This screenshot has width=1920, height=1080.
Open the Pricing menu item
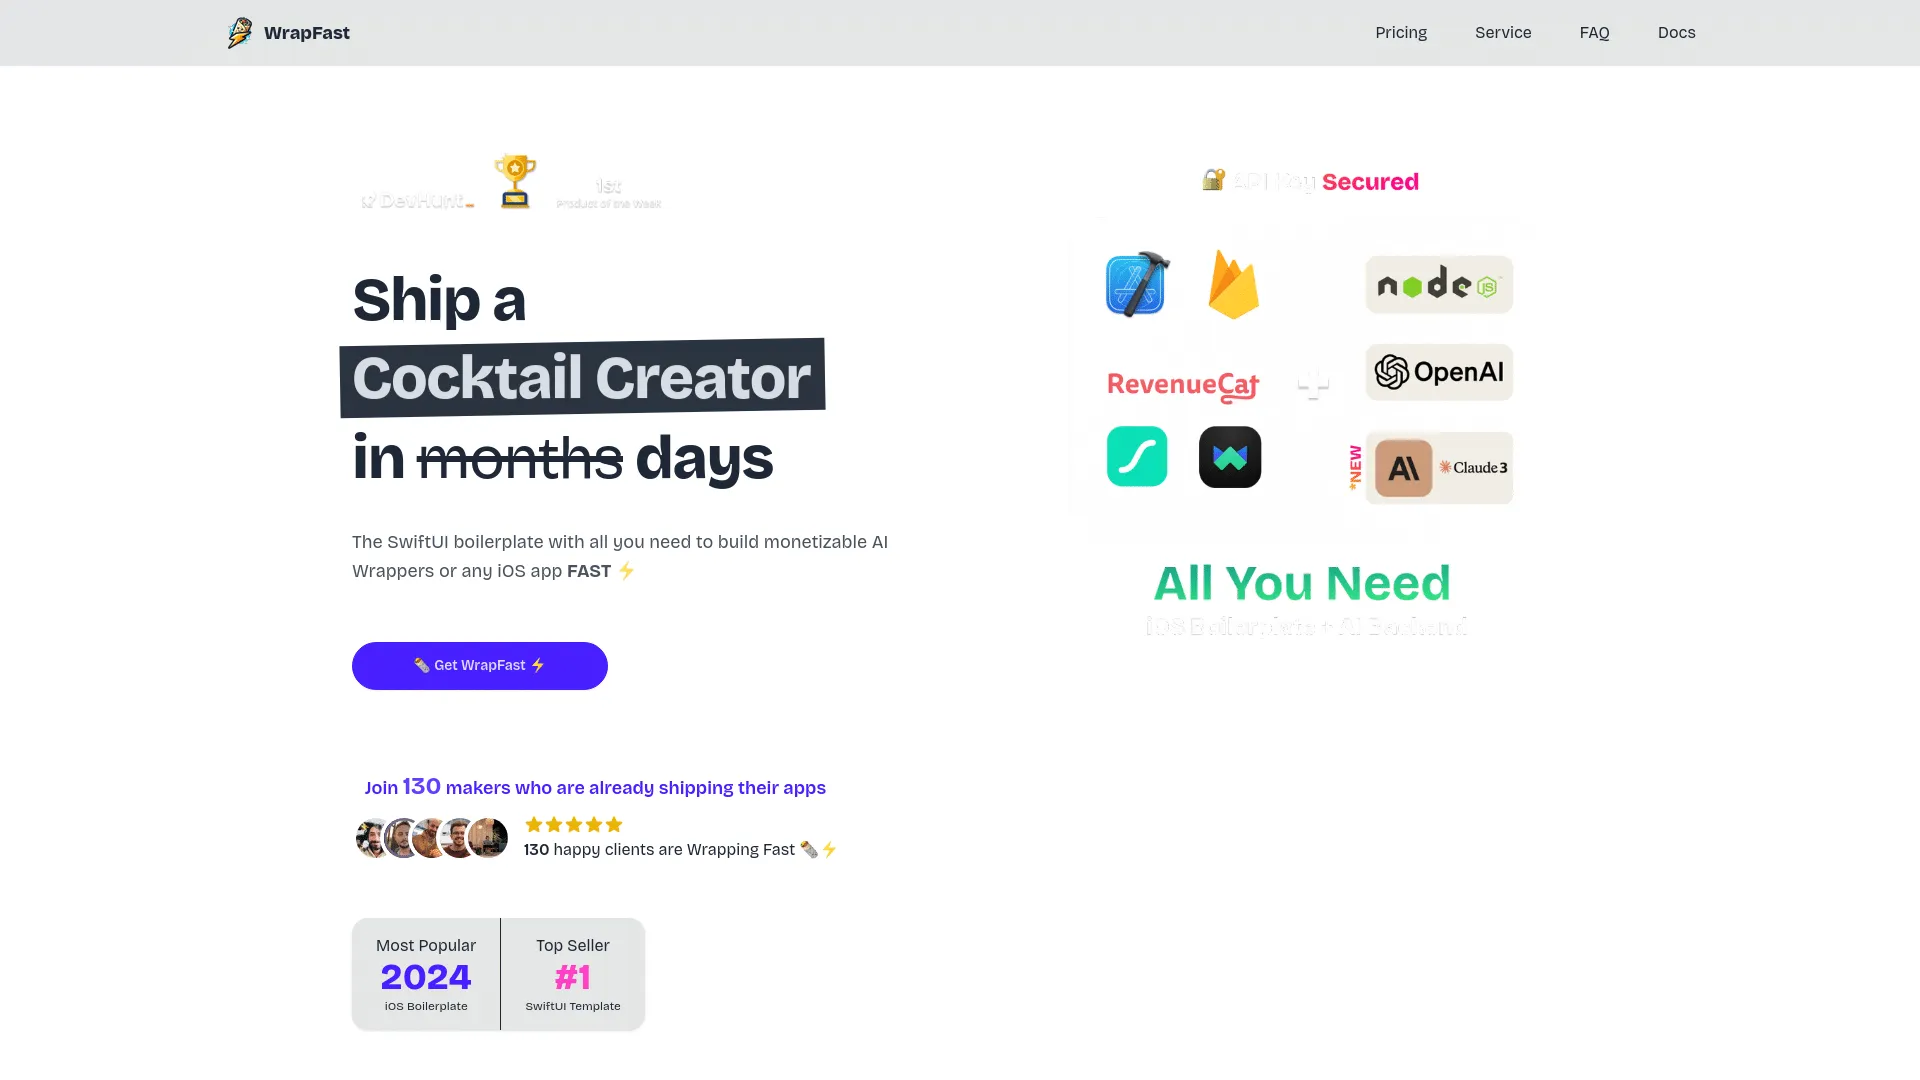1401,33
